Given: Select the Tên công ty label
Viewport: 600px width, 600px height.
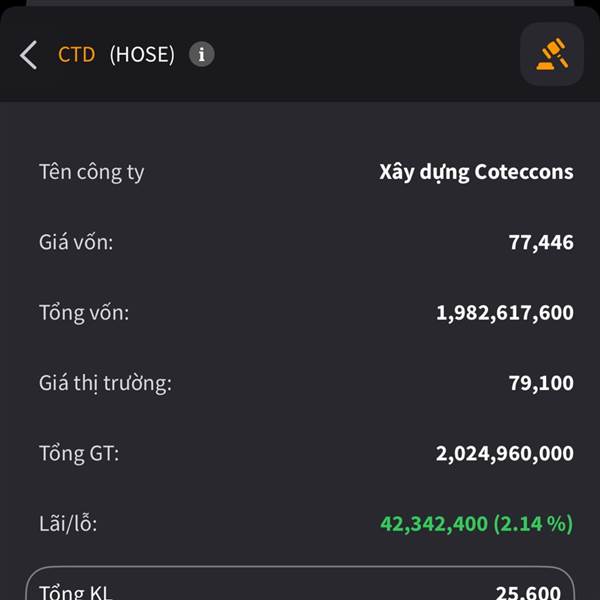Looking at the screenshot, I should [92, 172].
